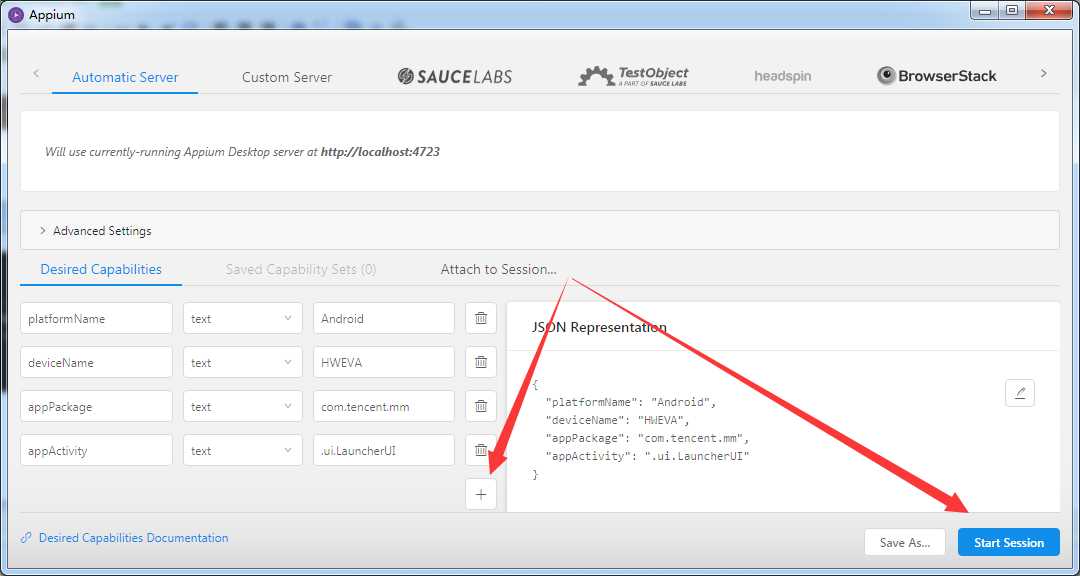The height and width of the screenshot is (576, 1080).
Task: Add a new capability with plus button
Action: click(481, 494)
